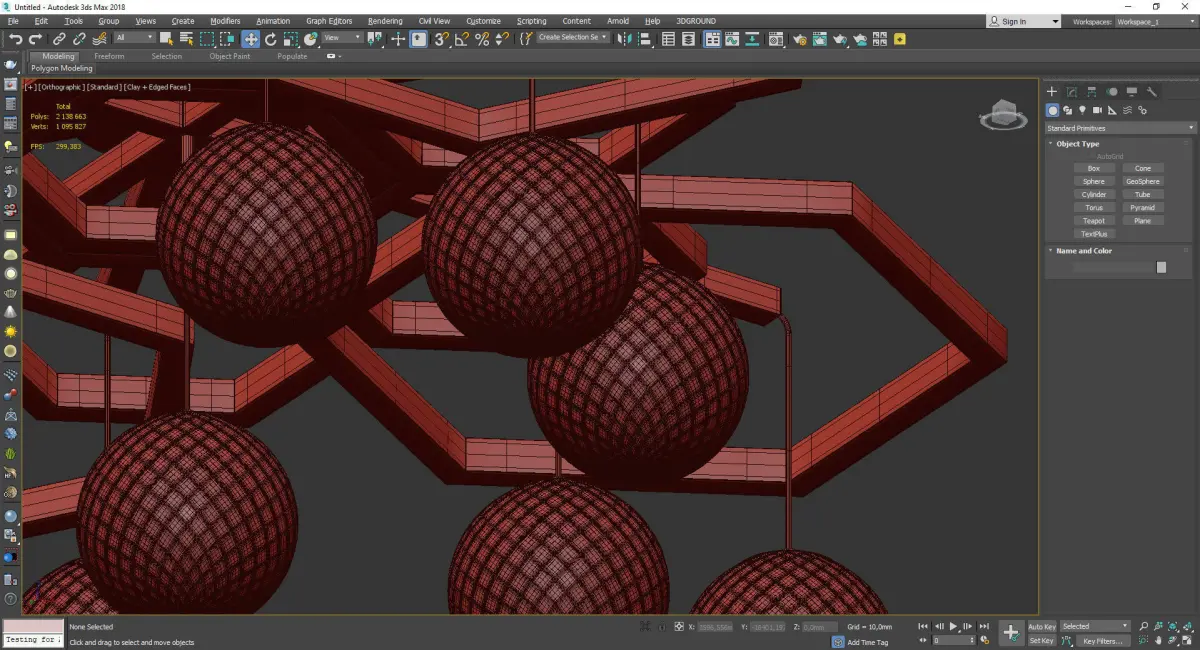Open the Rendering menu

click(x=385, y=21)
